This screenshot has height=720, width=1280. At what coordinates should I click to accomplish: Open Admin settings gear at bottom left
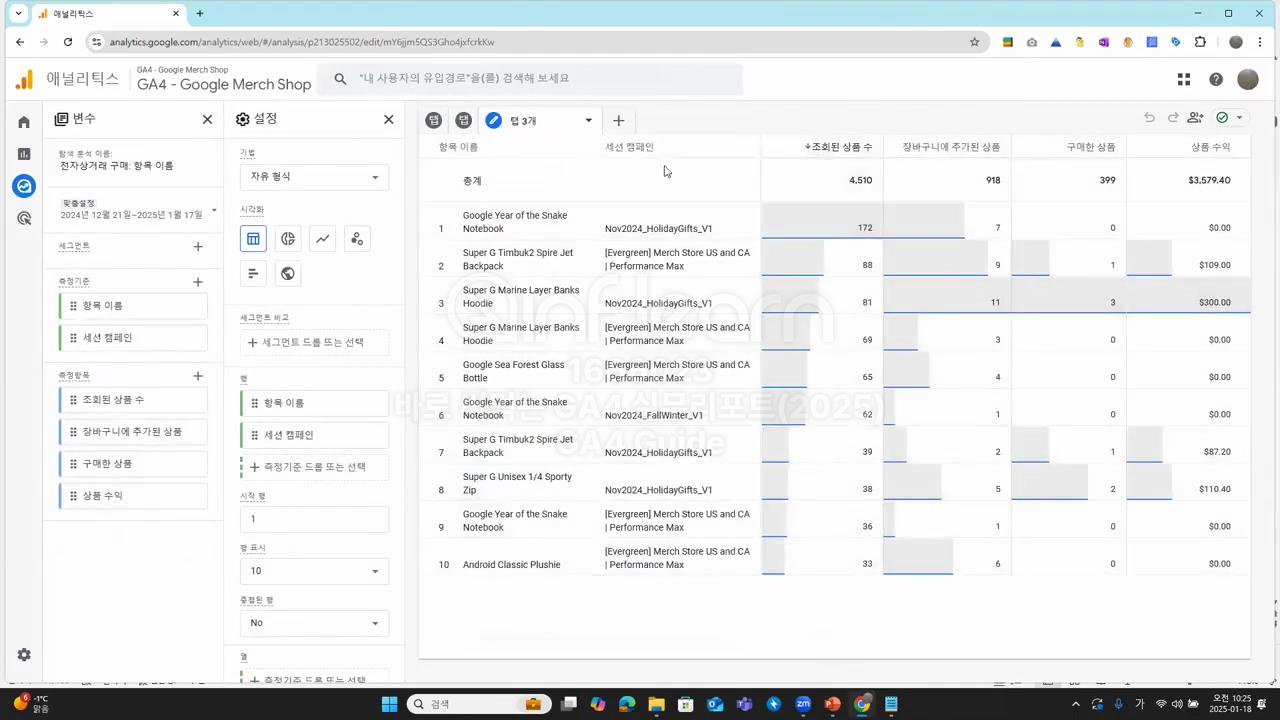click(x=24, y=655)
